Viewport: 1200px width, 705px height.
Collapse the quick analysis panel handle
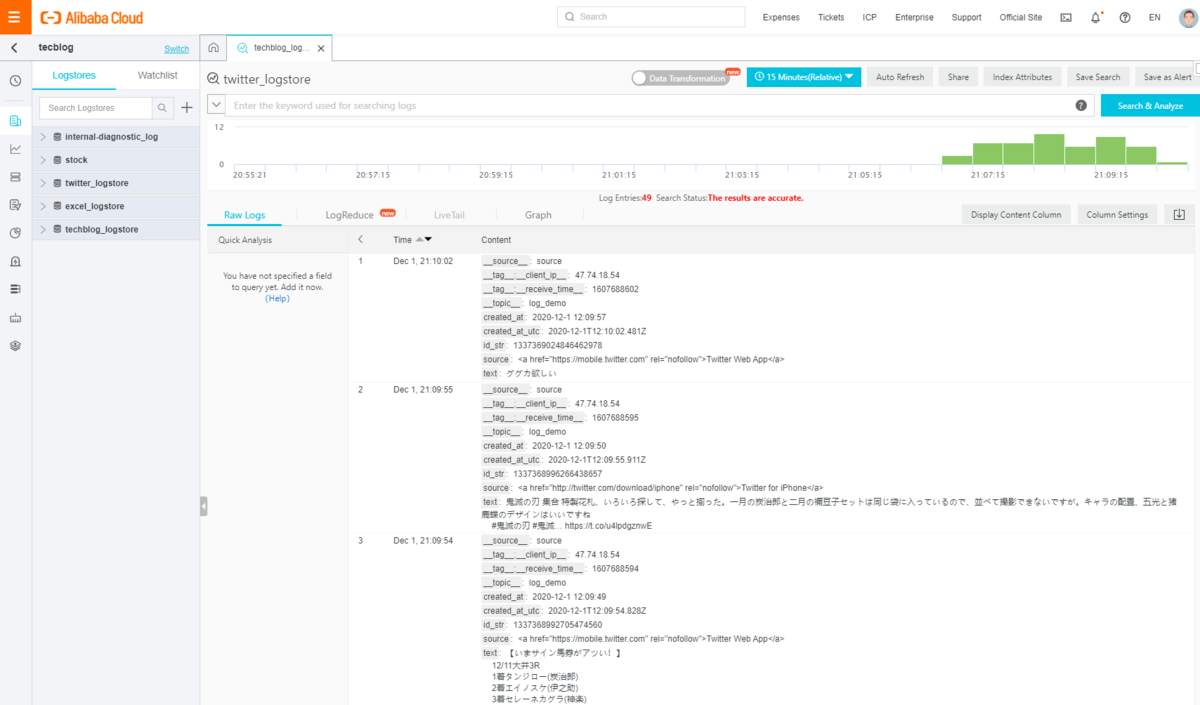[203, 506]
